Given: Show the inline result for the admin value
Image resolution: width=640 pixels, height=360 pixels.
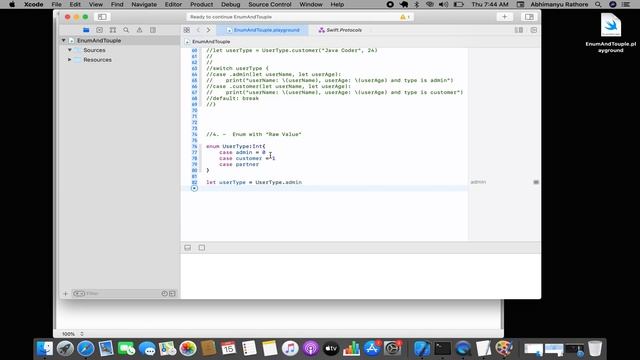Looking at the screenshot, I should pyautogui.click(x=536, y=182).
